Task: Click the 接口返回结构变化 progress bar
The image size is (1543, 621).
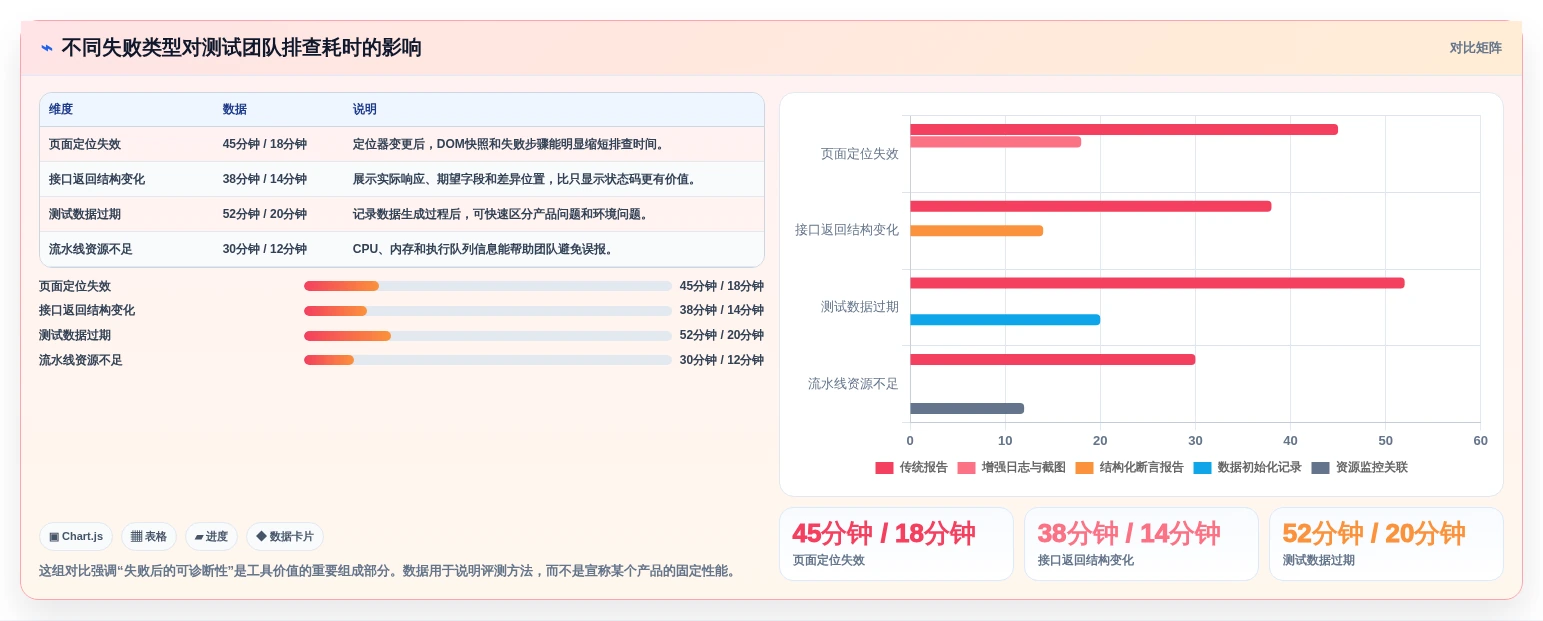Action: (488, 311)
